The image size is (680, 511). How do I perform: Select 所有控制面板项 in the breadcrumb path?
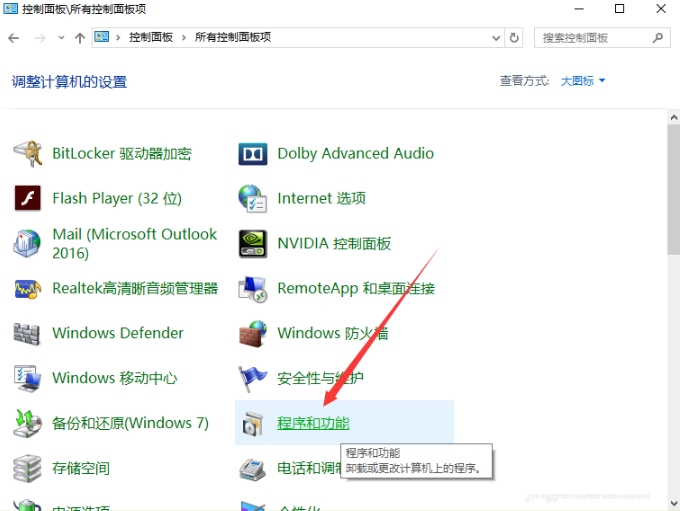coord(233,37)
